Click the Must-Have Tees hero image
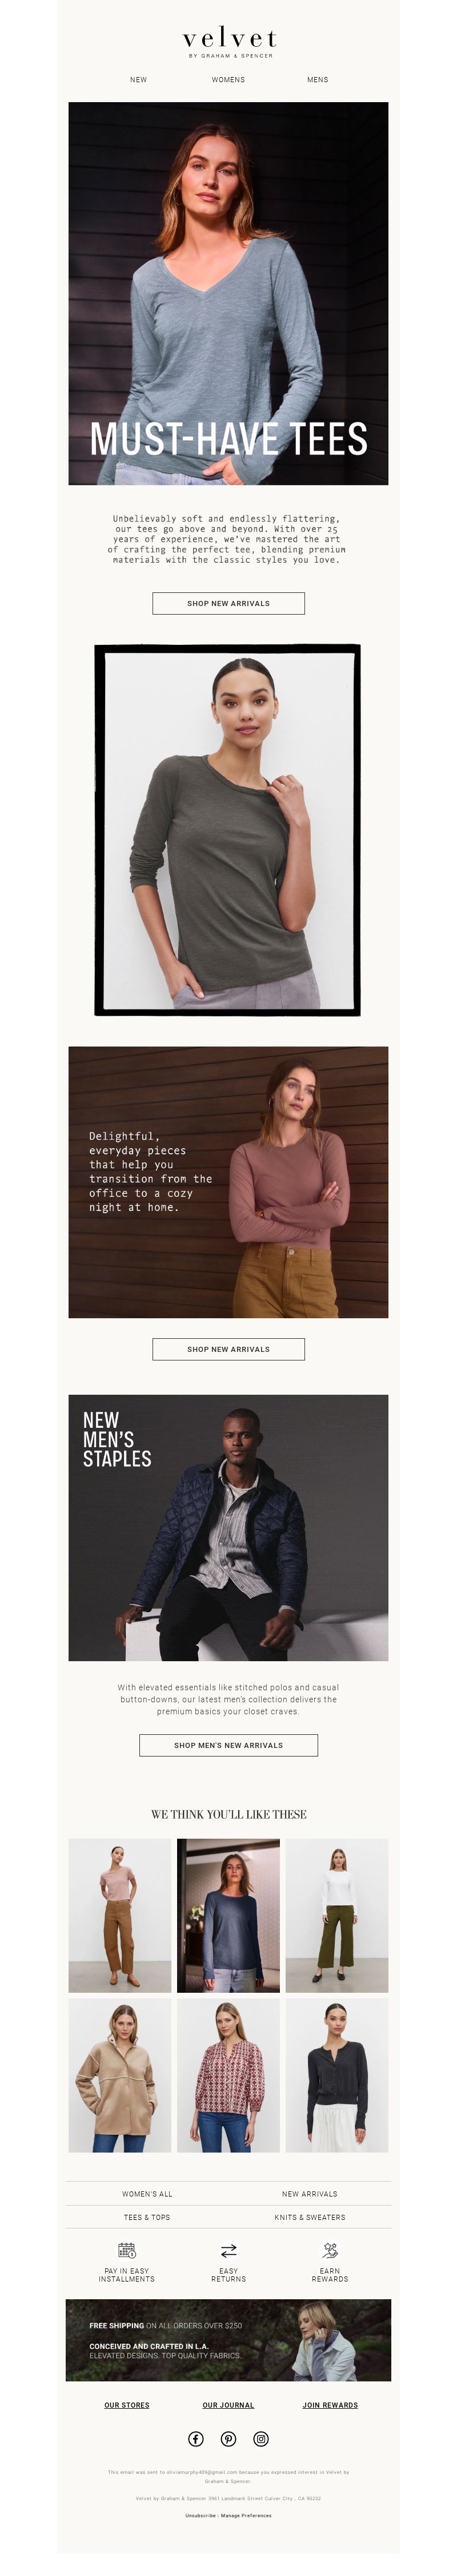 [228, 293]
